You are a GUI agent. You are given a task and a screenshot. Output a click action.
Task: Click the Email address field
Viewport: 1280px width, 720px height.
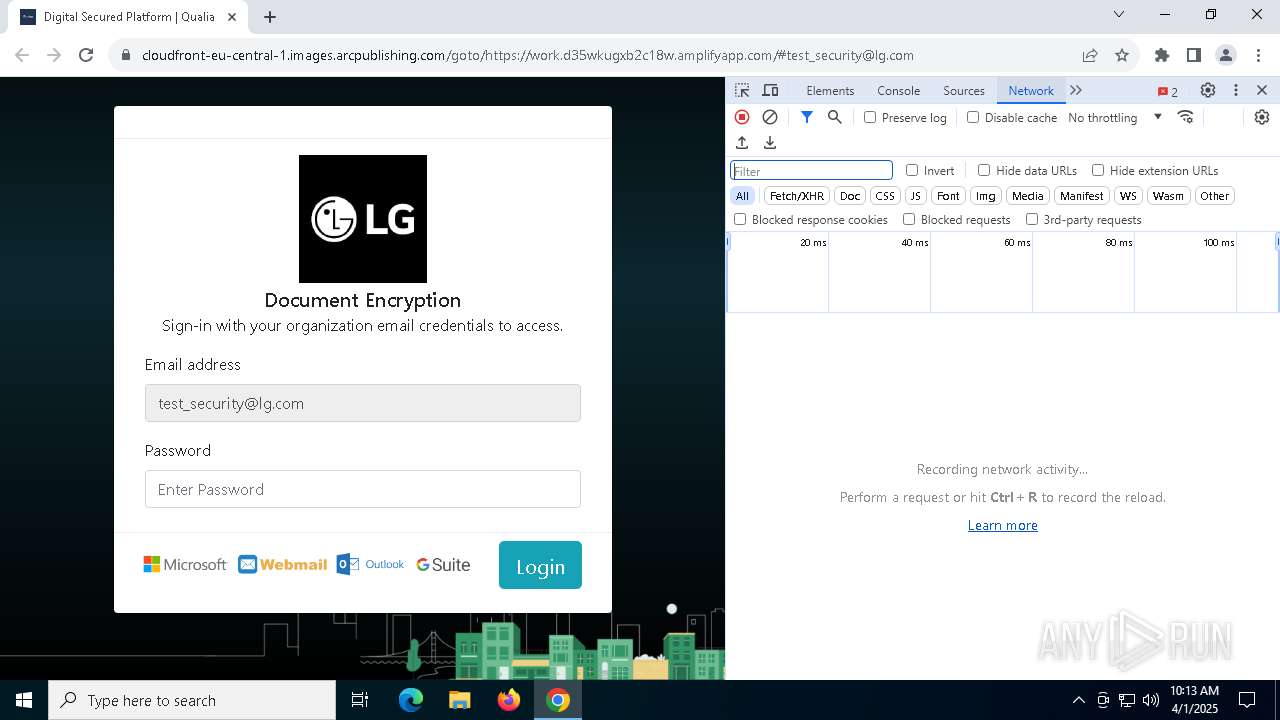coord(363,403)
